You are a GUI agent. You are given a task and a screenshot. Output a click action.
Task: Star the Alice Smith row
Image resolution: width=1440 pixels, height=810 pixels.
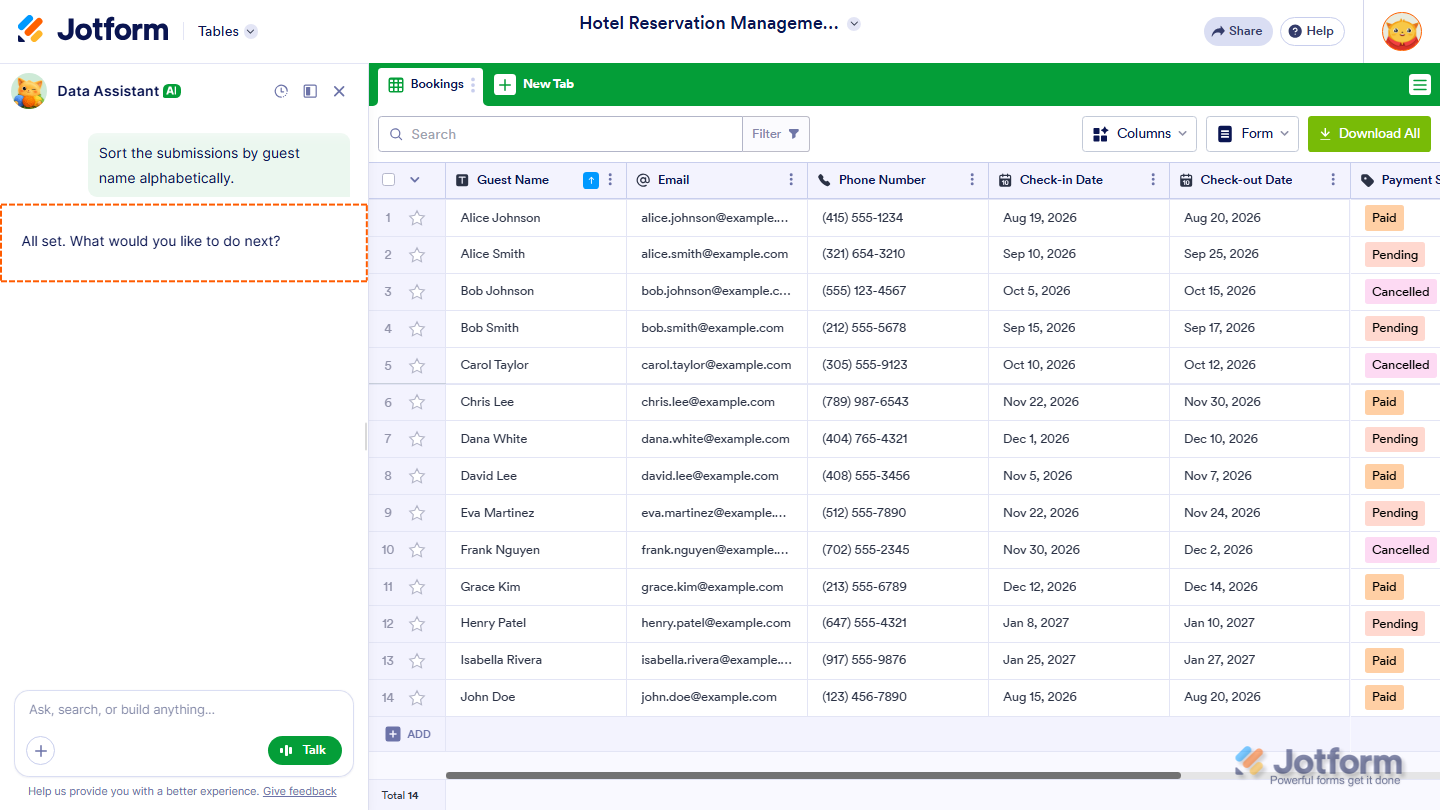417,255
